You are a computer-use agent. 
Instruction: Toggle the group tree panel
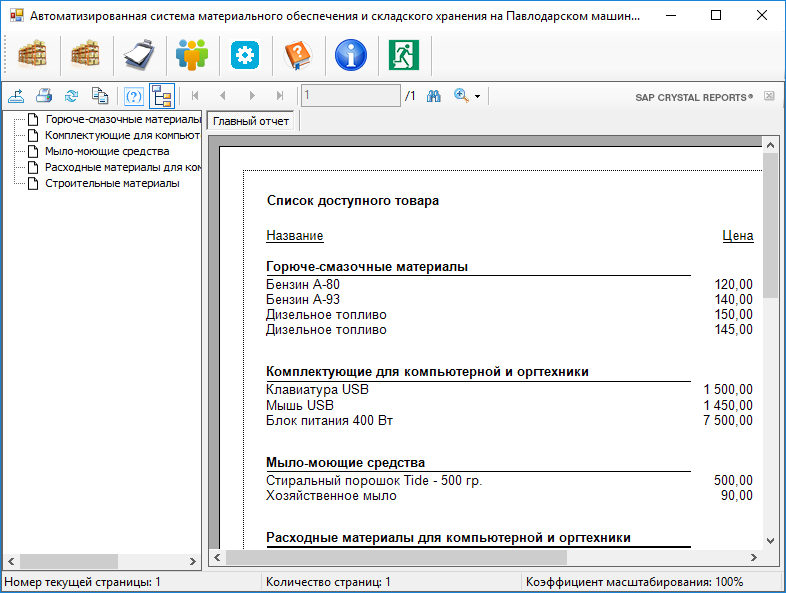[x=162, y=96]
